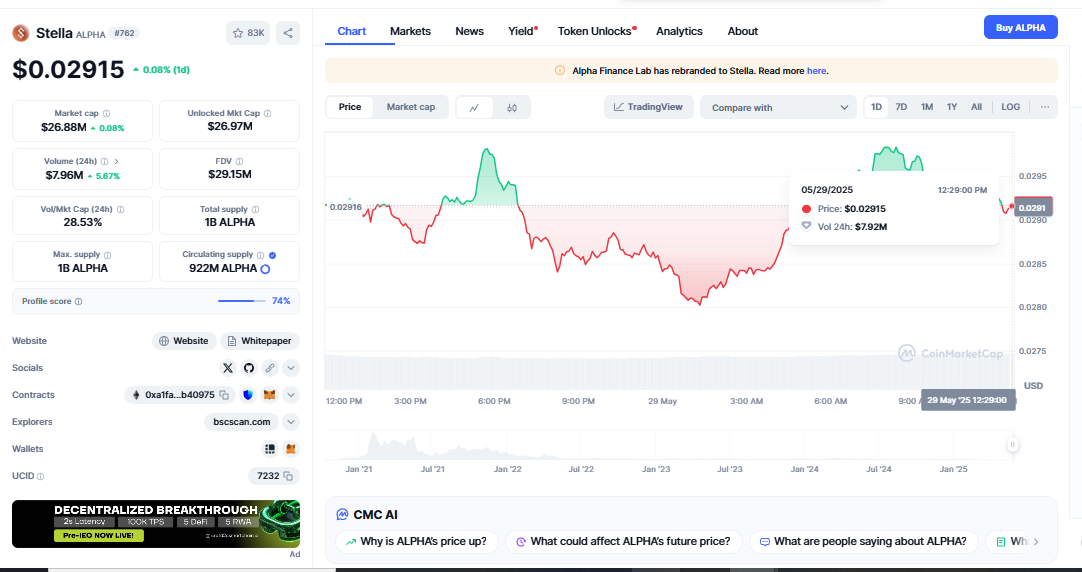Click the 0.0291 current price axis label

tap(1032, 207)
